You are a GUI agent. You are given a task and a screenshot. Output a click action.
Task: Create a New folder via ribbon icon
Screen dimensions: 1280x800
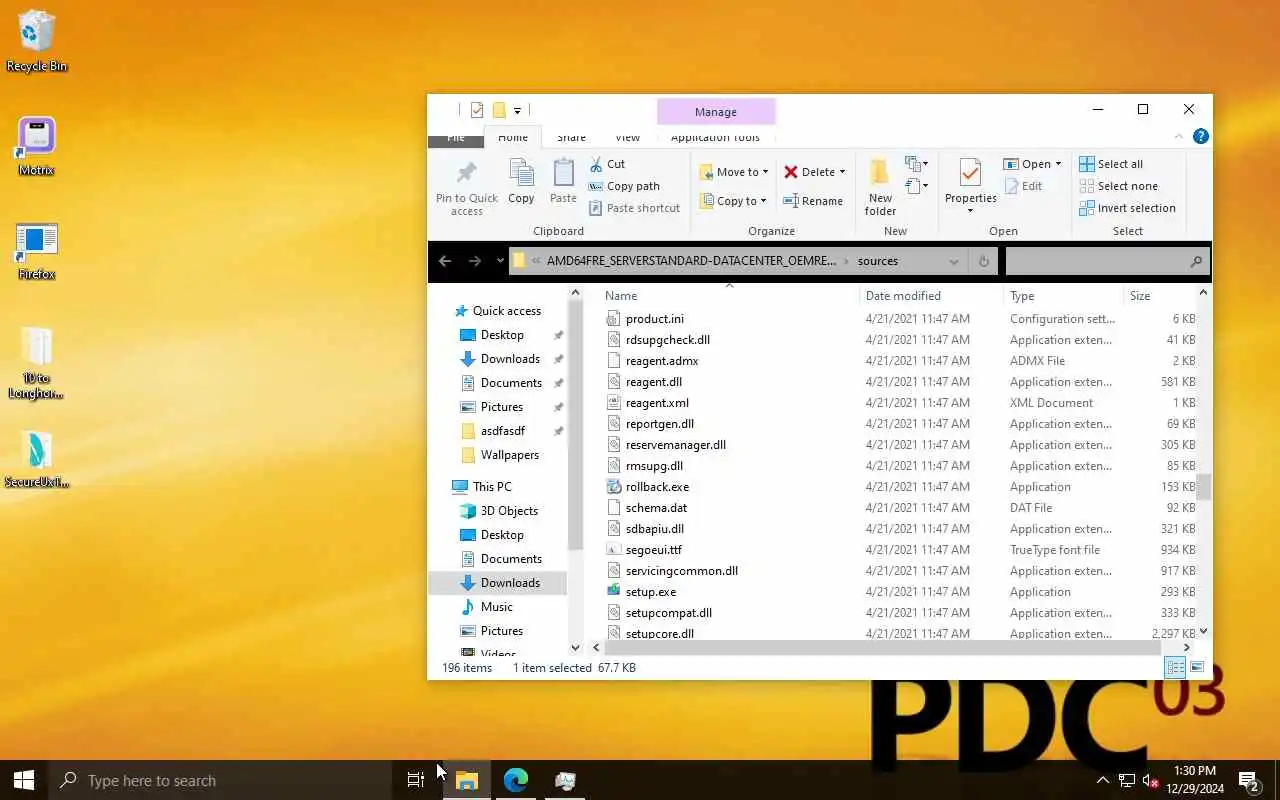pos(880,187)
